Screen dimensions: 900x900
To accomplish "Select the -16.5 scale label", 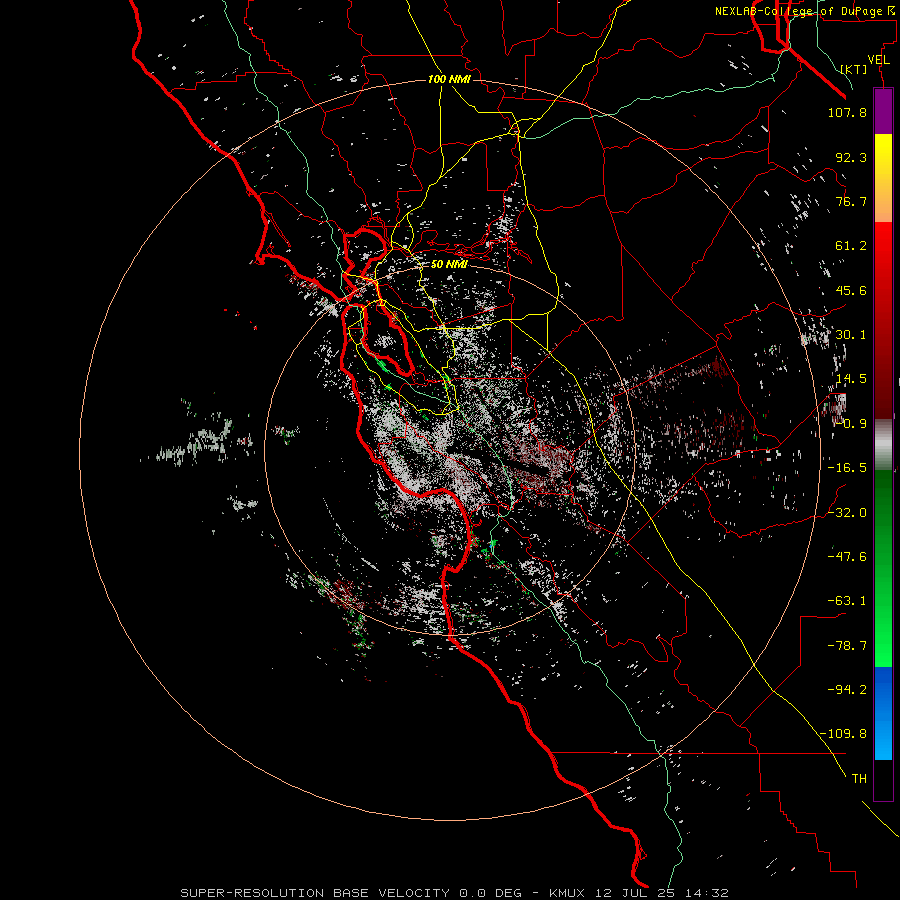I will 847,468.
